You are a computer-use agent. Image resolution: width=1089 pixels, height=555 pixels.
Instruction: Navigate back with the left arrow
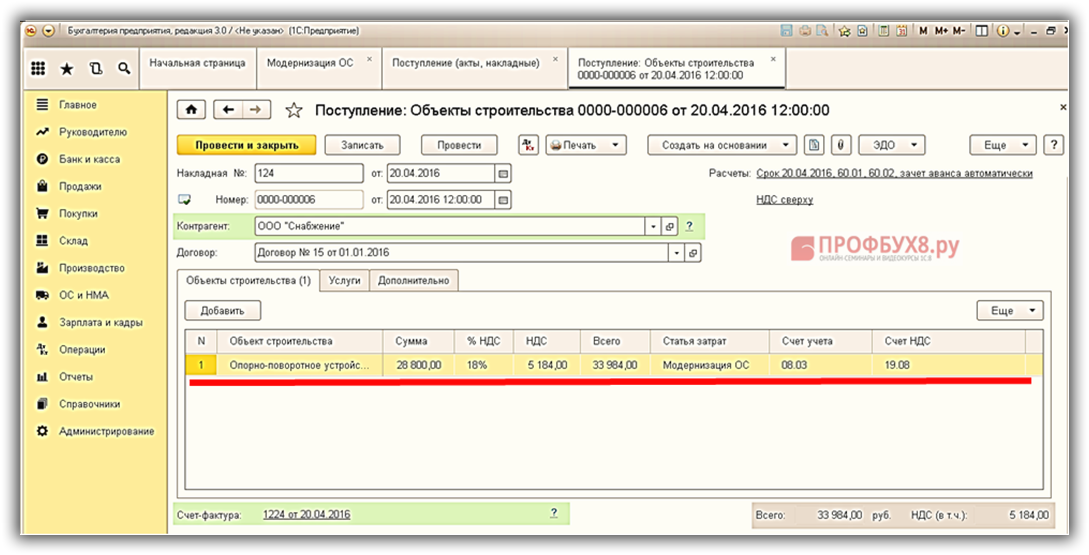pyautogui.click(x=228, y=110)
